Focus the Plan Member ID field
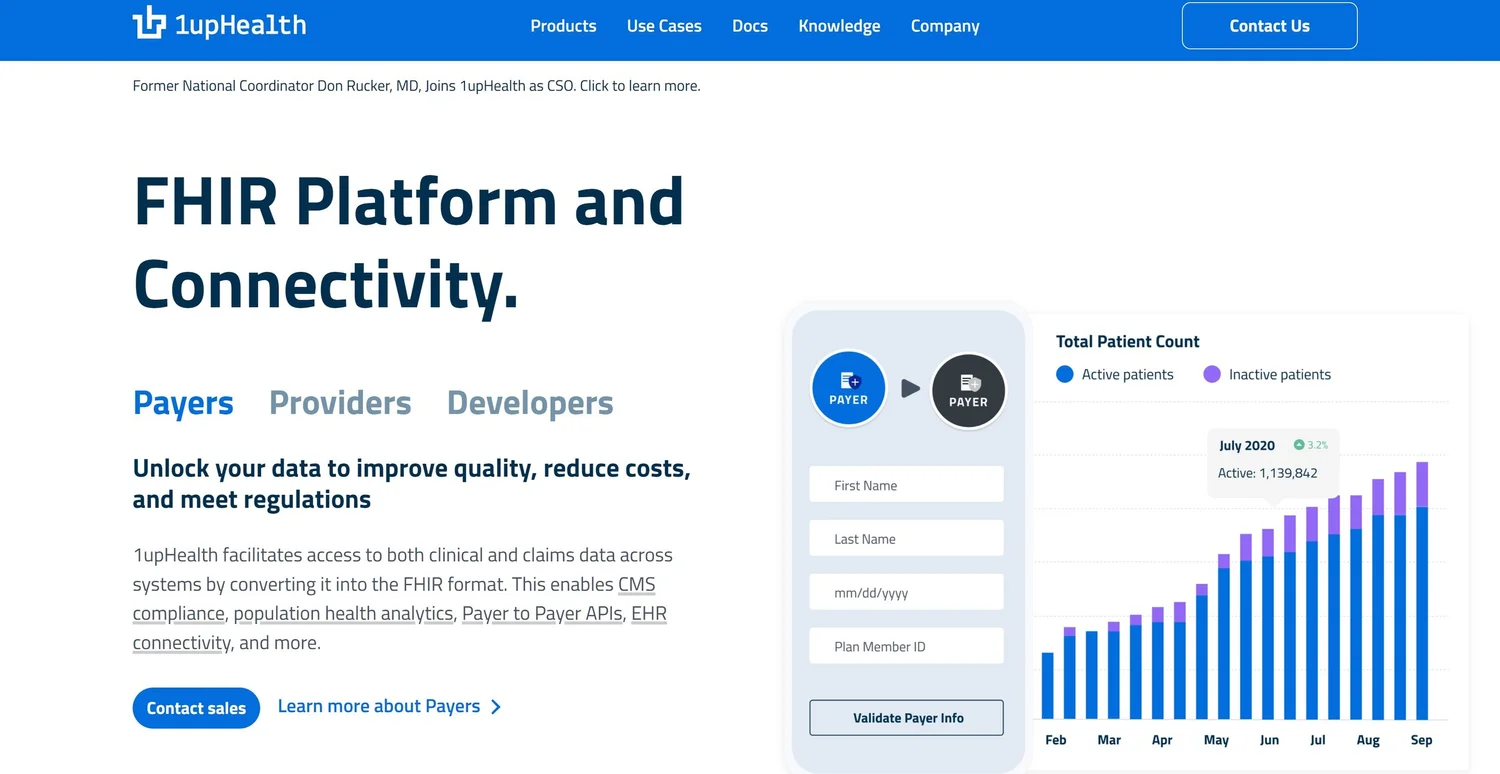Screen dimensions: 1500x774 pos(906,647)
